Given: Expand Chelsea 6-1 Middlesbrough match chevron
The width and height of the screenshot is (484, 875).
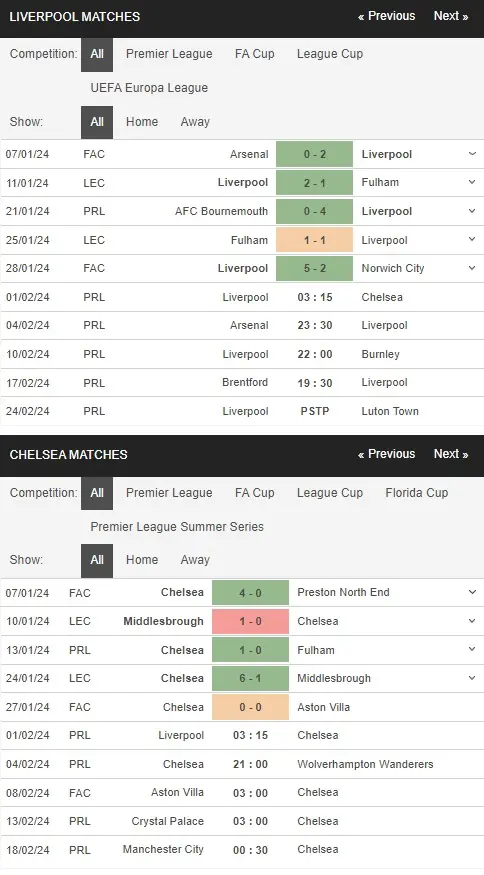Looking at the screenshot, I should [x=472, y=678].
